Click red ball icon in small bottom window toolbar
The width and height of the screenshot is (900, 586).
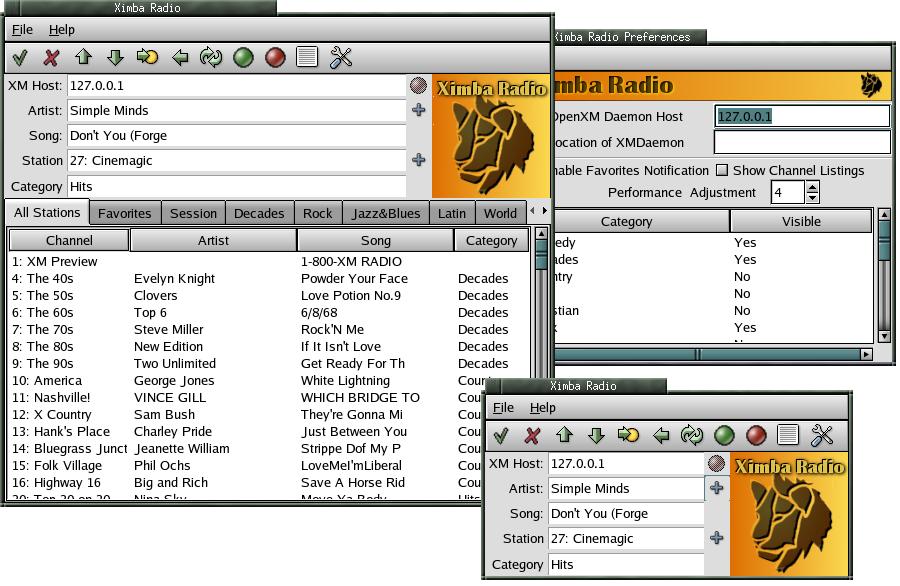[757, 435]
